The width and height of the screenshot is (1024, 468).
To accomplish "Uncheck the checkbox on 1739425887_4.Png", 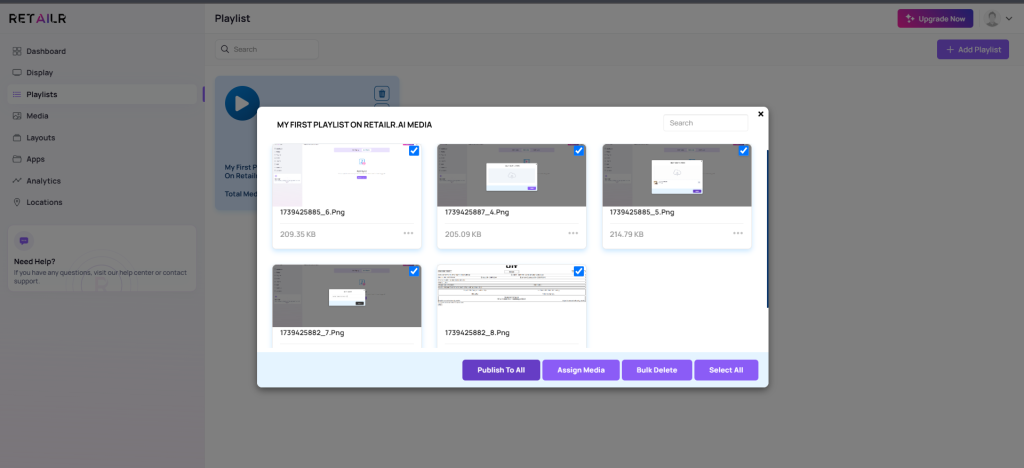I will 578,151.
